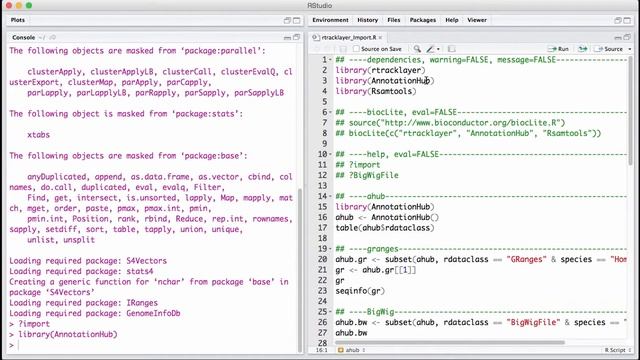
Task: Select the rtracklayer_Import.R file tab
Action: (x=348, y=38)
